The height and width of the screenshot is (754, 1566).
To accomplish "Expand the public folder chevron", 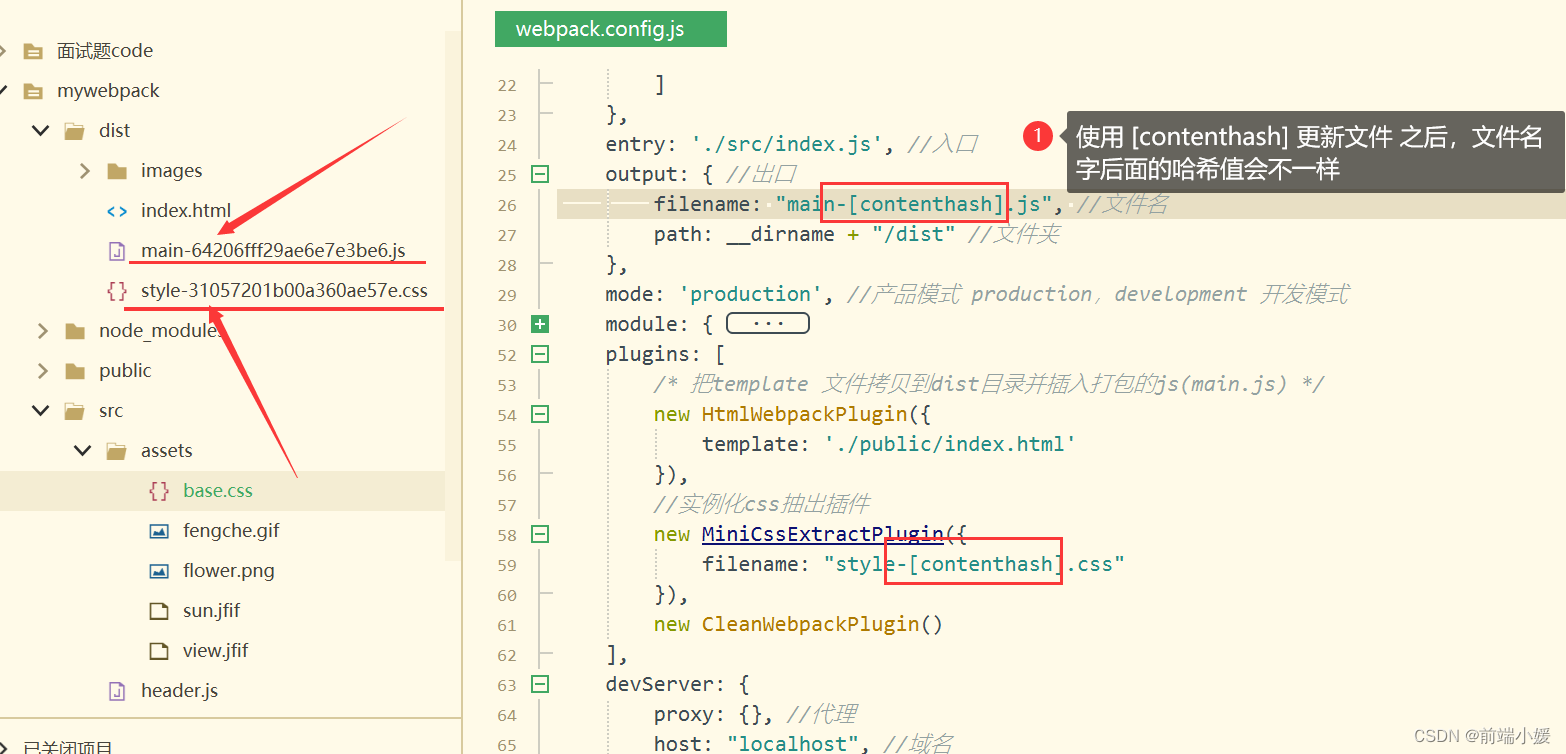I will (42, 370).
